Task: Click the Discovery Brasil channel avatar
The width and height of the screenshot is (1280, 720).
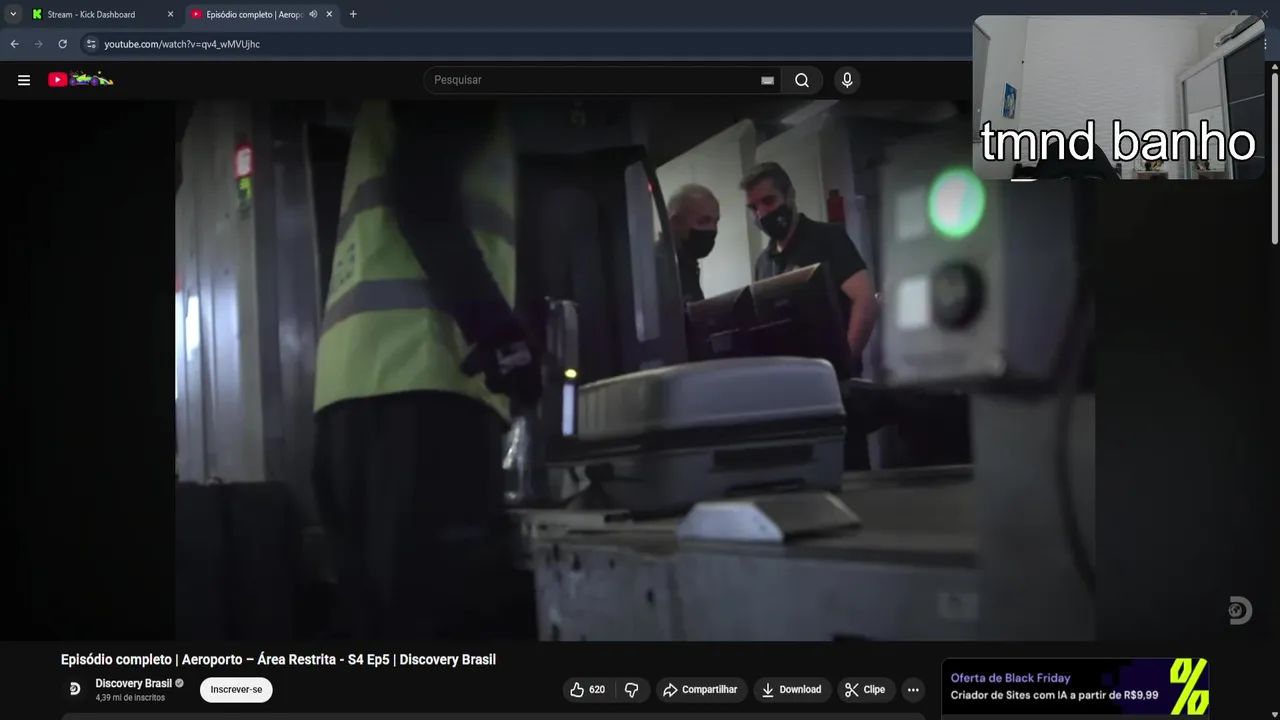Action: pyautogui.click(x=75, y=689)
